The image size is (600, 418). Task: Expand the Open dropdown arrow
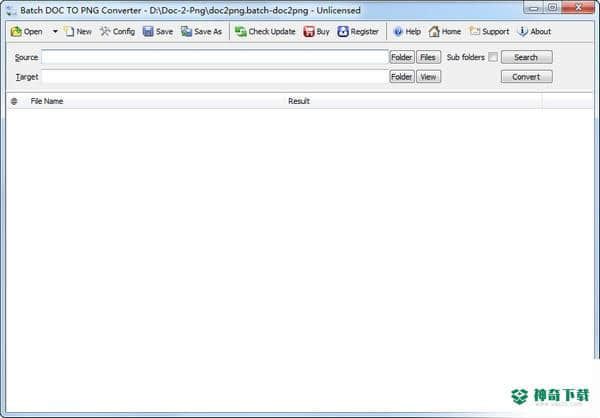pos(55,32)
